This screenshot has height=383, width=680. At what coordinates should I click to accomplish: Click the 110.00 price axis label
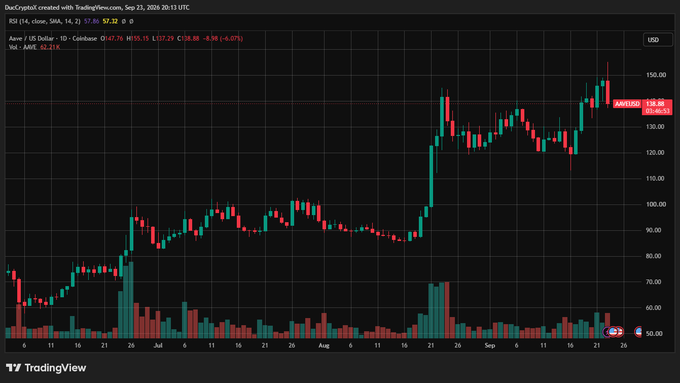point(655,178)
